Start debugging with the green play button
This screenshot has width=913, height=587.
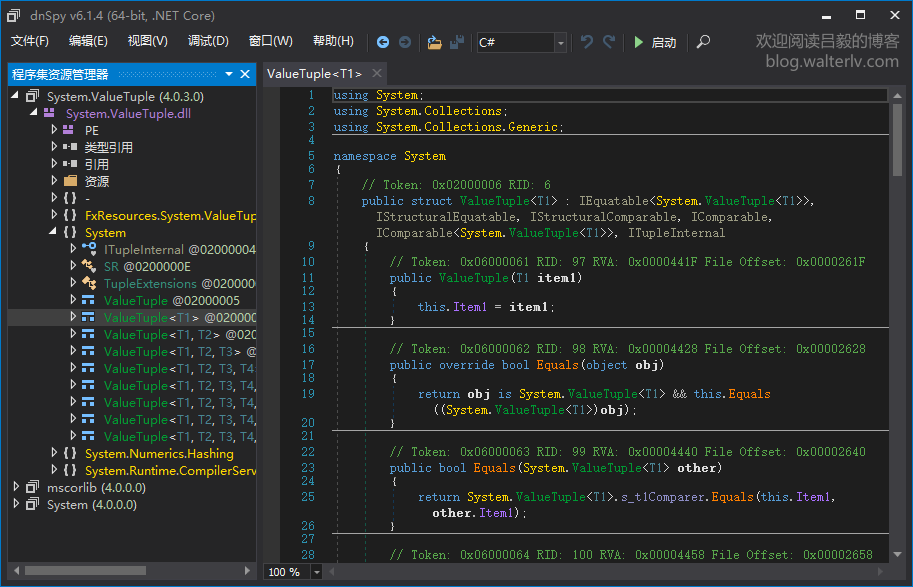tap(639, 42)
